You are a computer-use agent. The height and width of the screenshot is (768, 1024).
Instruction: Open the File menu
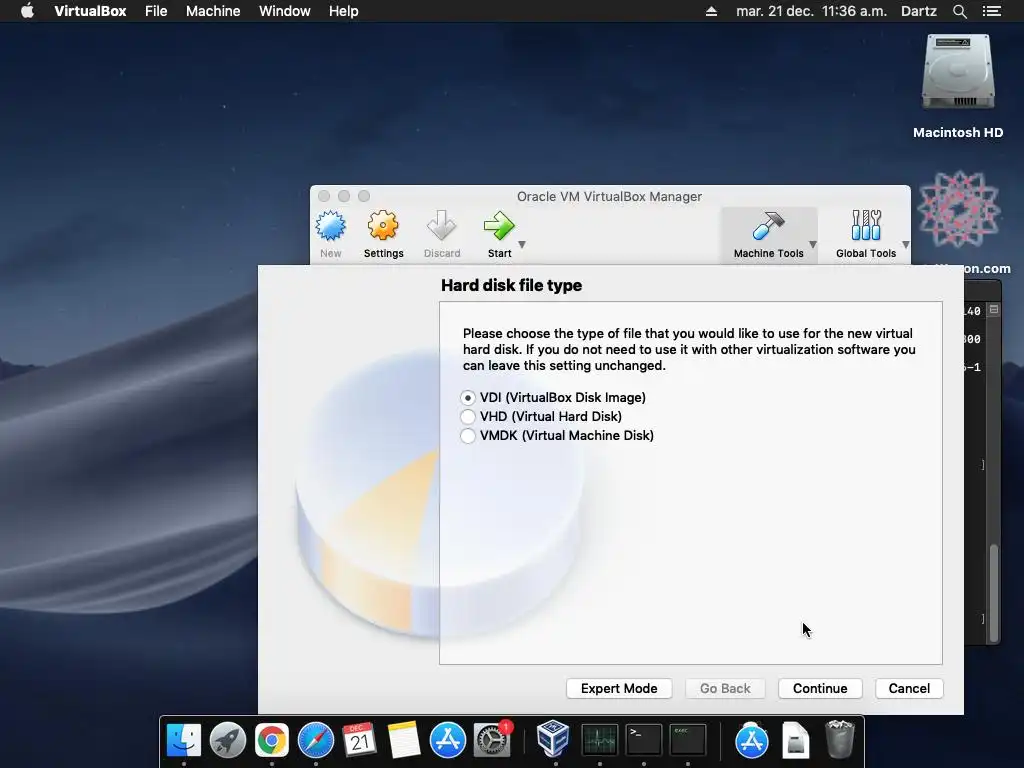point(156,11)
